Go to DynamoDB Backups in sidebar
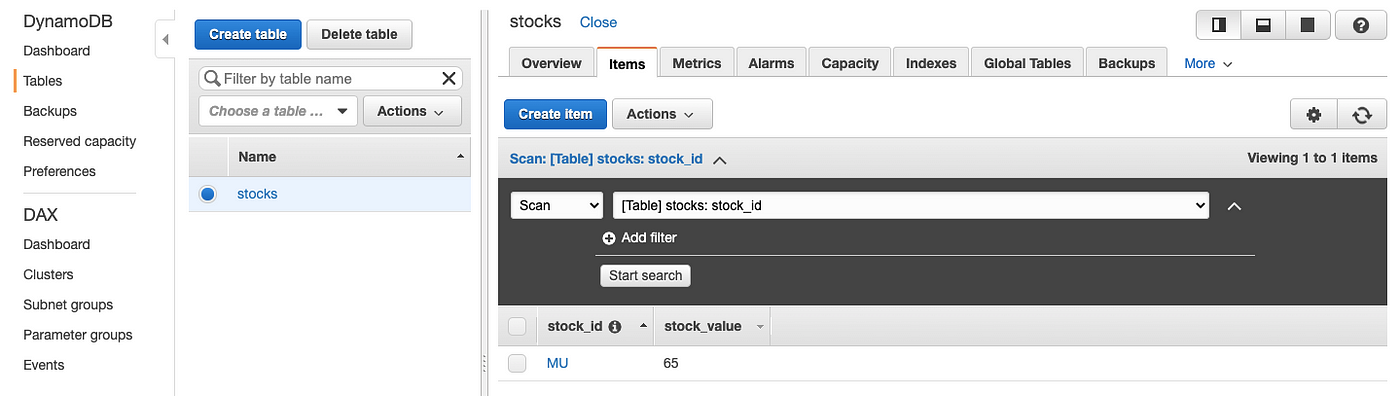This screenshot has width=1400, height=396. click(x=50, y=111)
